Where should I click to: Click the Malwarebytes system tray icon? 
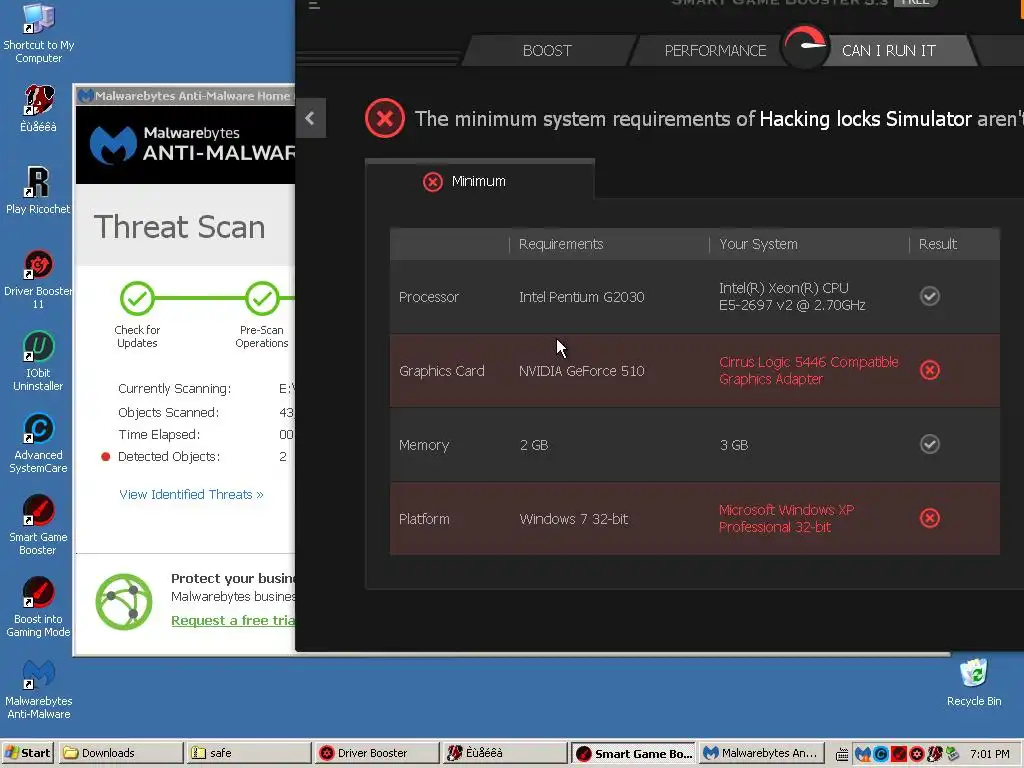pyautogui.click(x=863, y=754)
